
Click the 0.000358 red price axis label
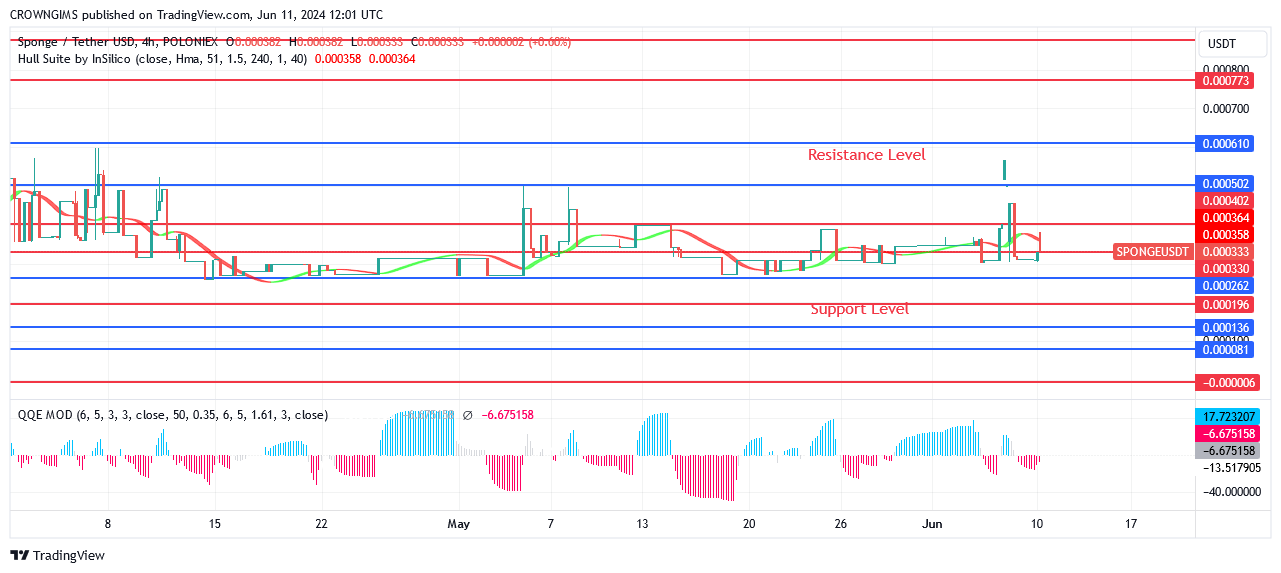[1226, 235]
